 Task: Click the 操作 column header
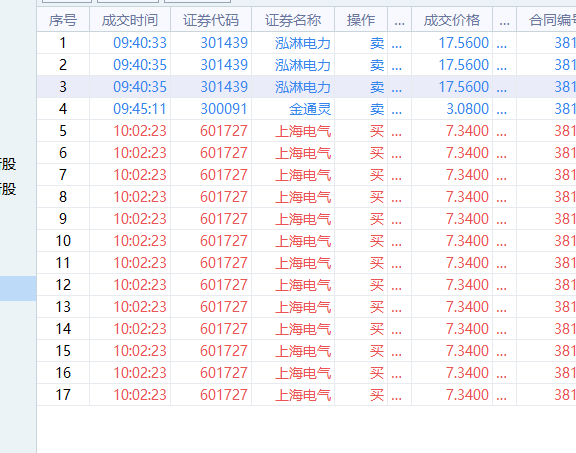click(361, 20)
